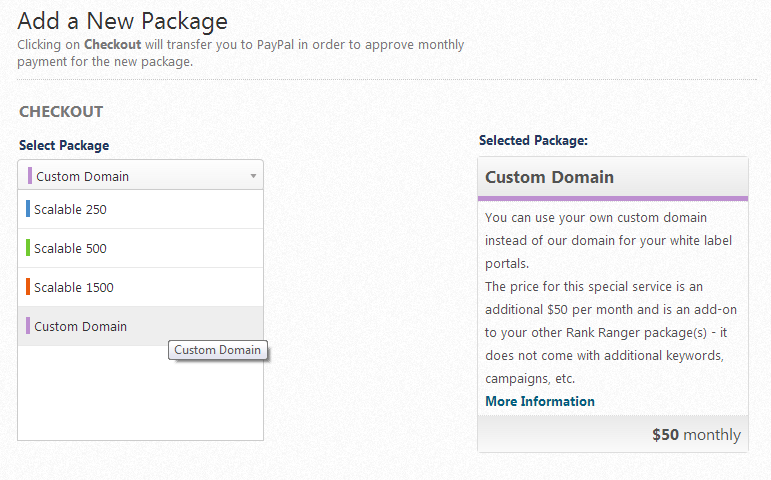Click blue color marker beside Scalable 250

(28, 210)
